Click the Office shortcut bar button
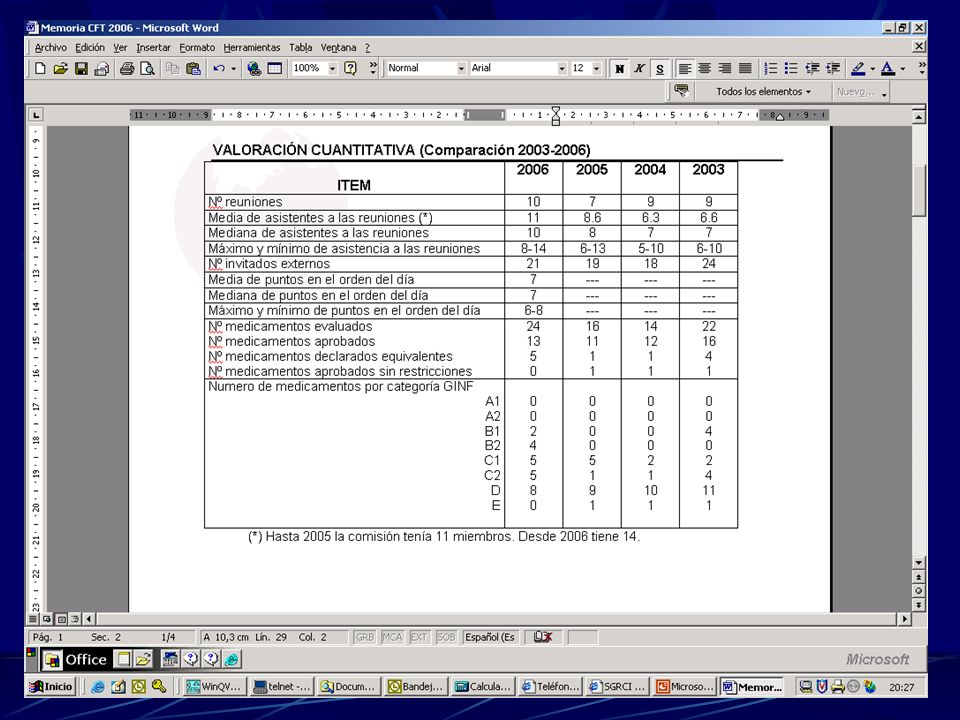Image resolution: width=960 pixels, height=720 pixels. click(76, 659)
